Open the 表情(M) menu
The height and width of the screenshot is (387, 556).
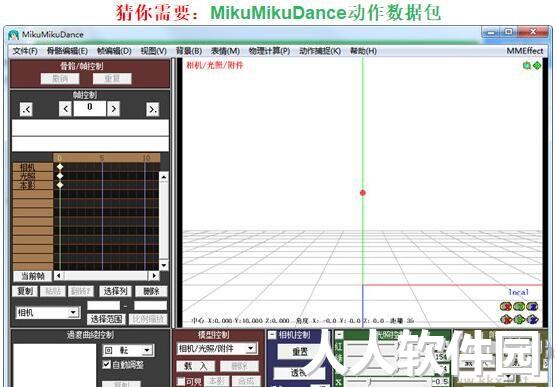click(226, 51)
